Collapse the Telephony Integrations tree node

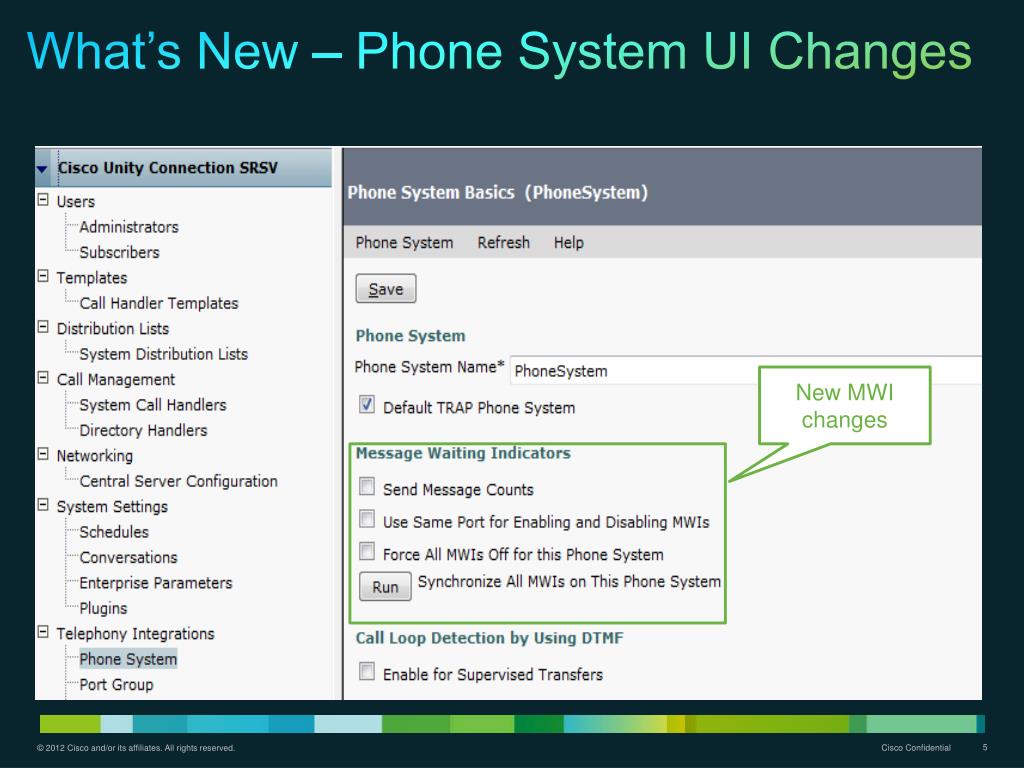tap(43, 632)
